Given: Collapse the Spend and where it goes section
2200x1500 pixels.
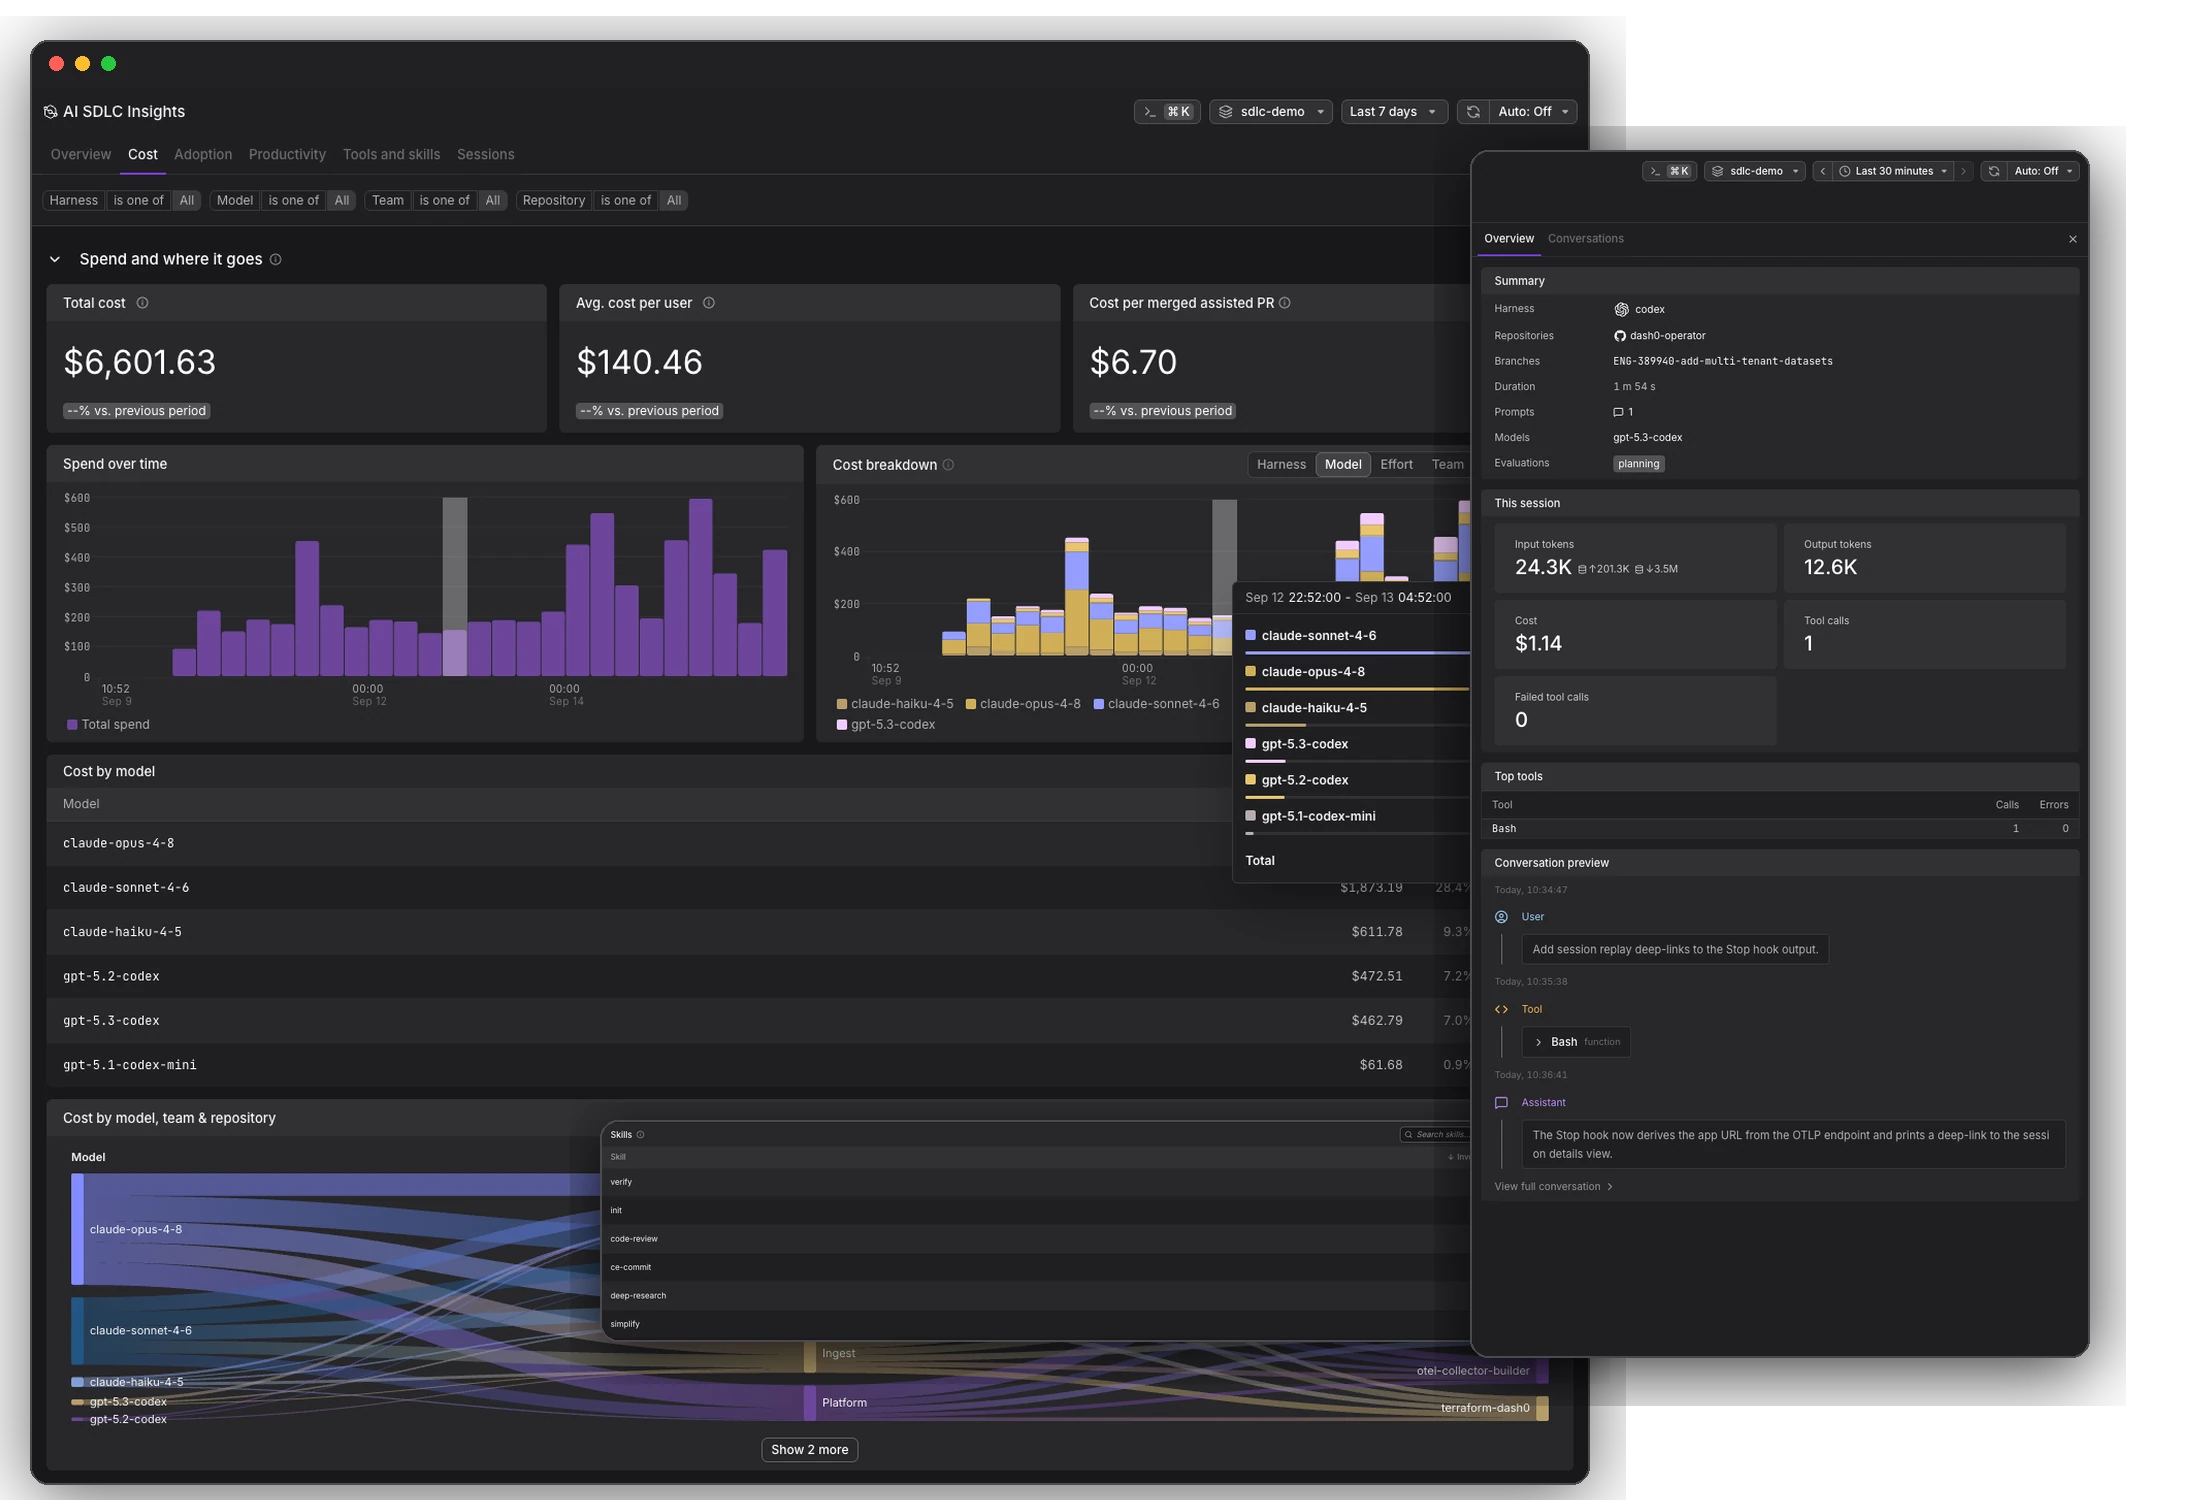Looking at the screenshot, I should coord(55,260).
